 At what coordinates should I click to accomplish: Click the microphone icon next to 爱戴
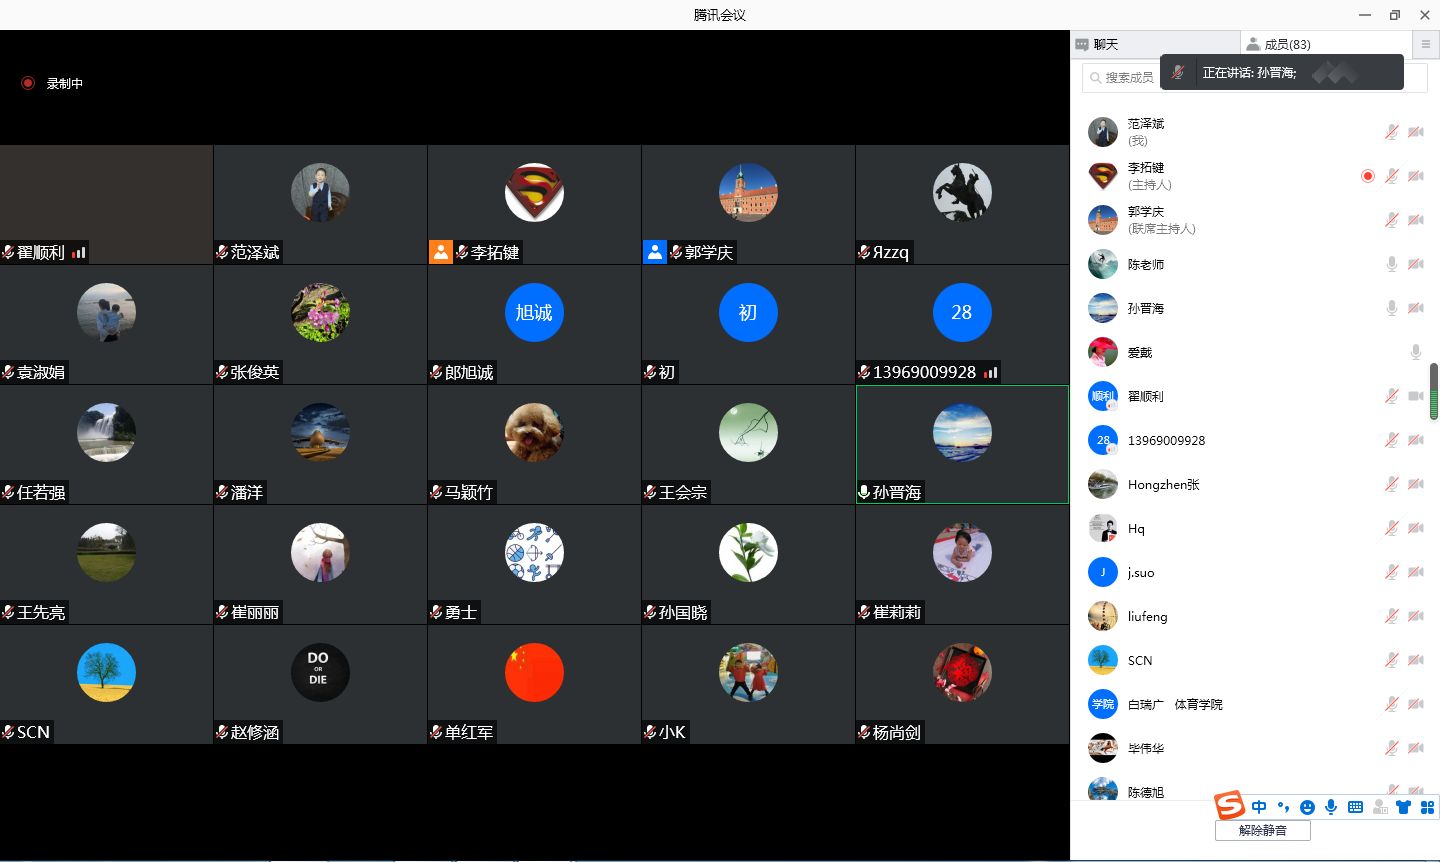click(x=1415, y=352)
